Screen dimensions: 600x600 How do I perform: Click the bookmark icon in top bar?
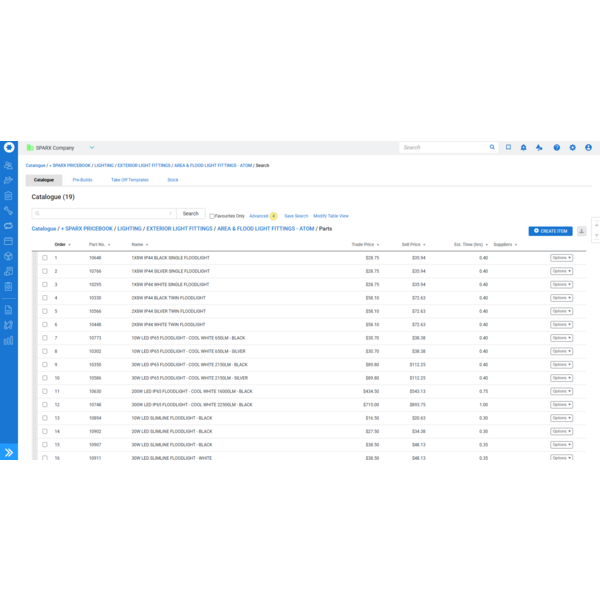tap(508, 147)
